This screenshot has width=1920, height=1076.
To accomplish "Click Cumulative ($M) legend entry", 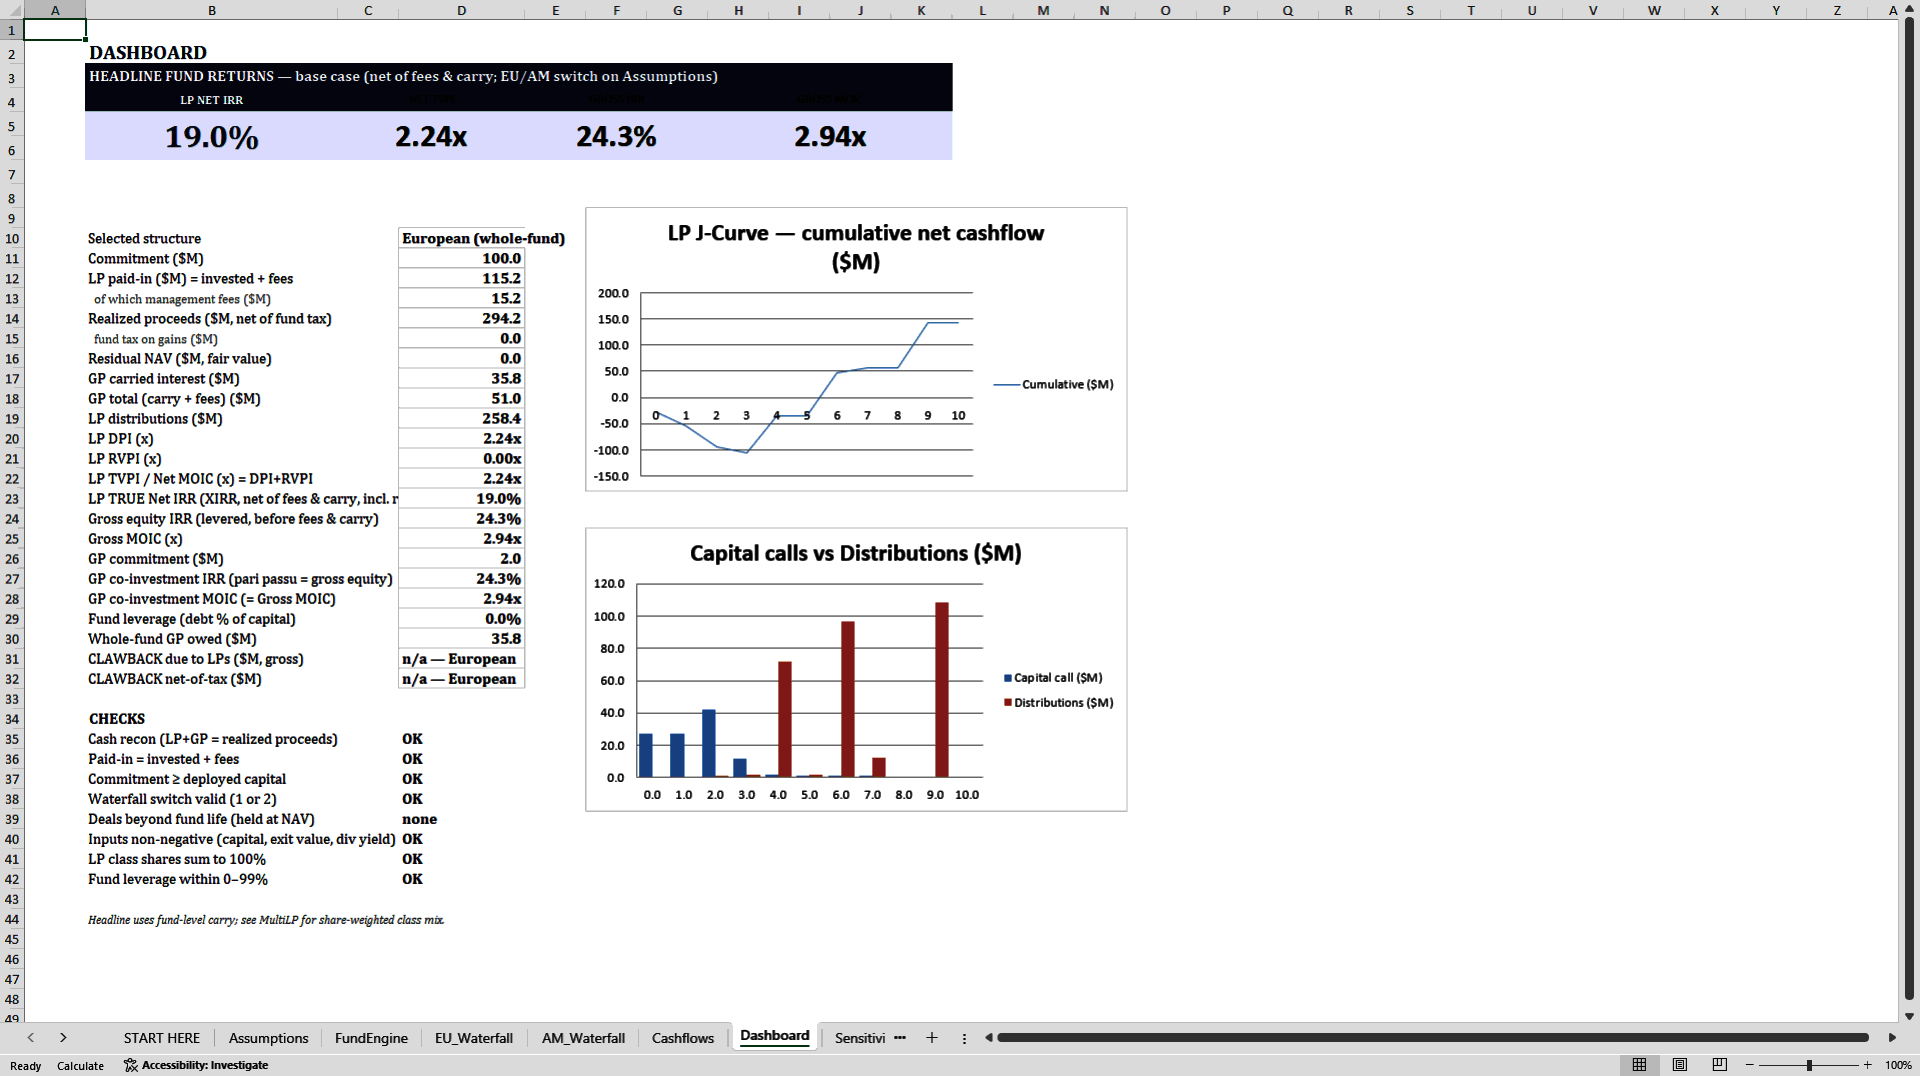I will click(x=1054, y=384).
